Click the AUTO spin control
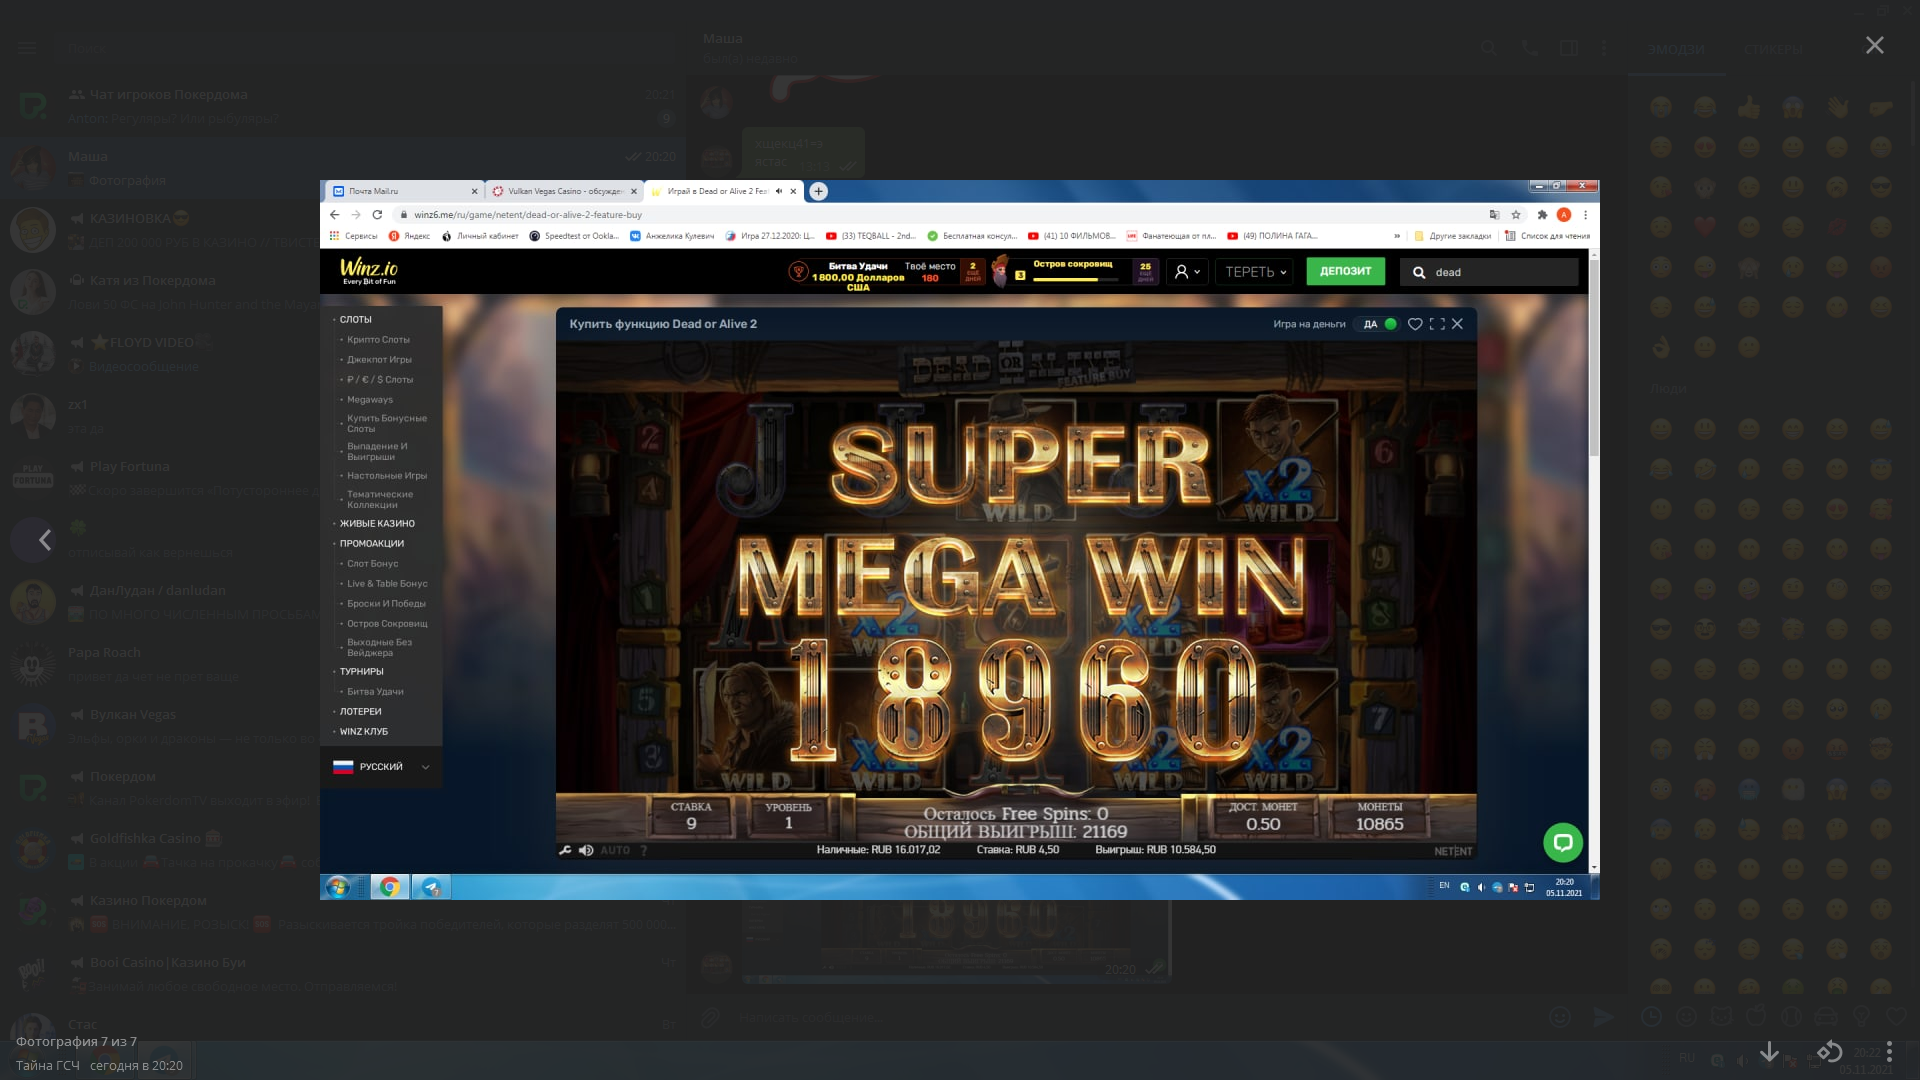The height and width of the screenshot is (1080, 1920). [x=615, y=850]
